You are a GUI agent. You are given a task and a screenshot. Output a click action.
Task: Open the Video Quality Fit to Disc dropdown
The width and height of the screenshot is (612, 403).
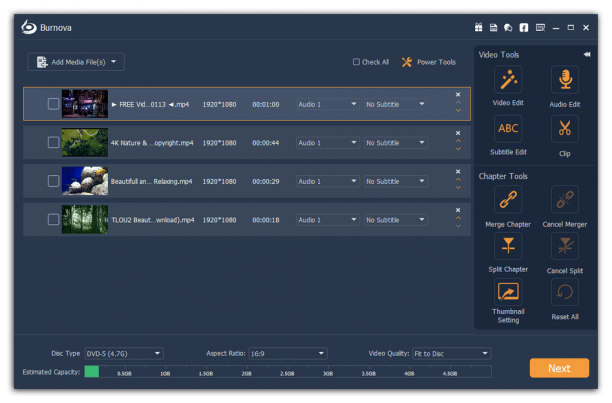(x=452, y=353)
